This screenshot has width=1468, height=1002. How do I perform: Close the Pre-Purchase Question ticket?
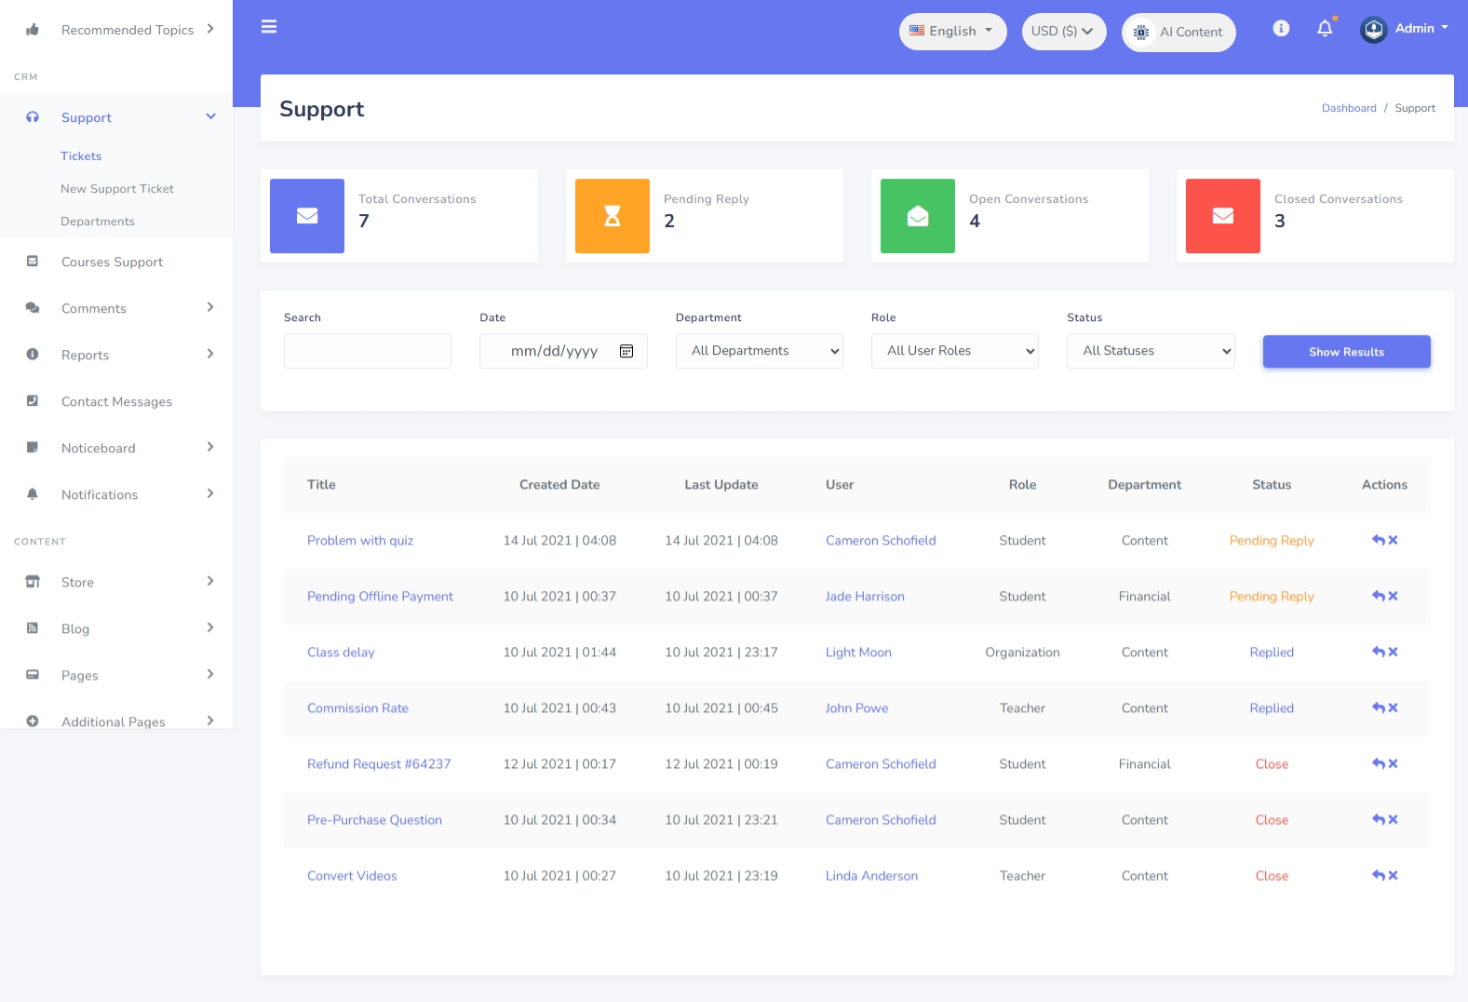[x=1393, y=820]
